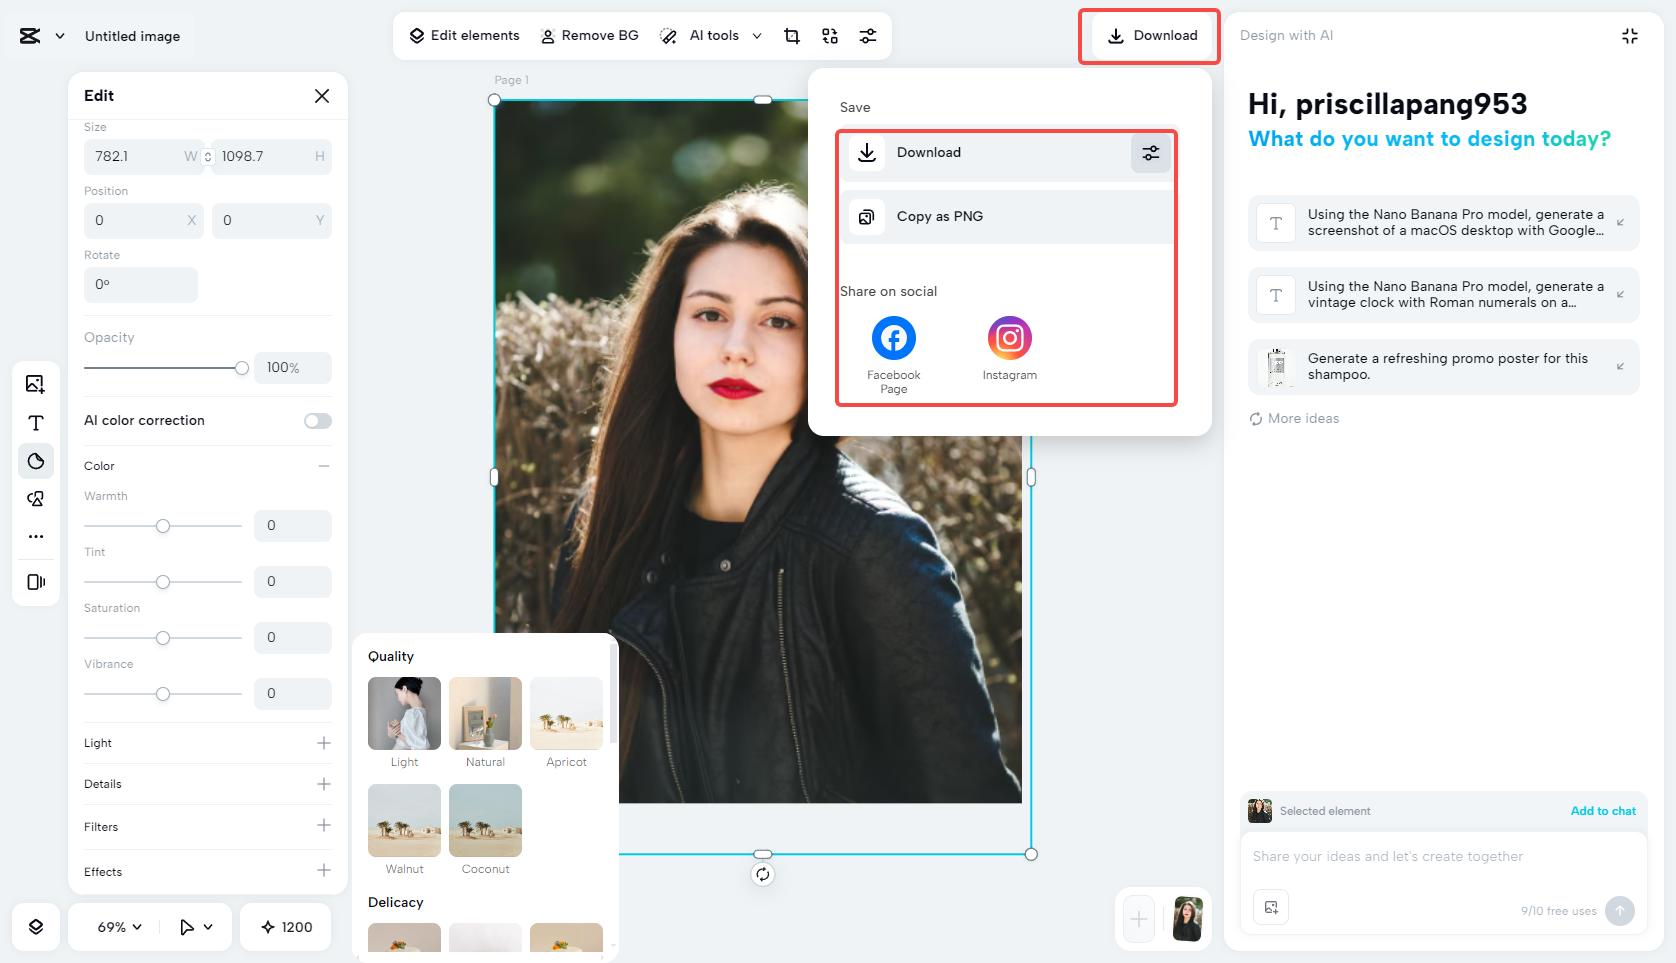Select the Crop tool icon
Viewport: 1676px width, 963px height.
[792, 36]
